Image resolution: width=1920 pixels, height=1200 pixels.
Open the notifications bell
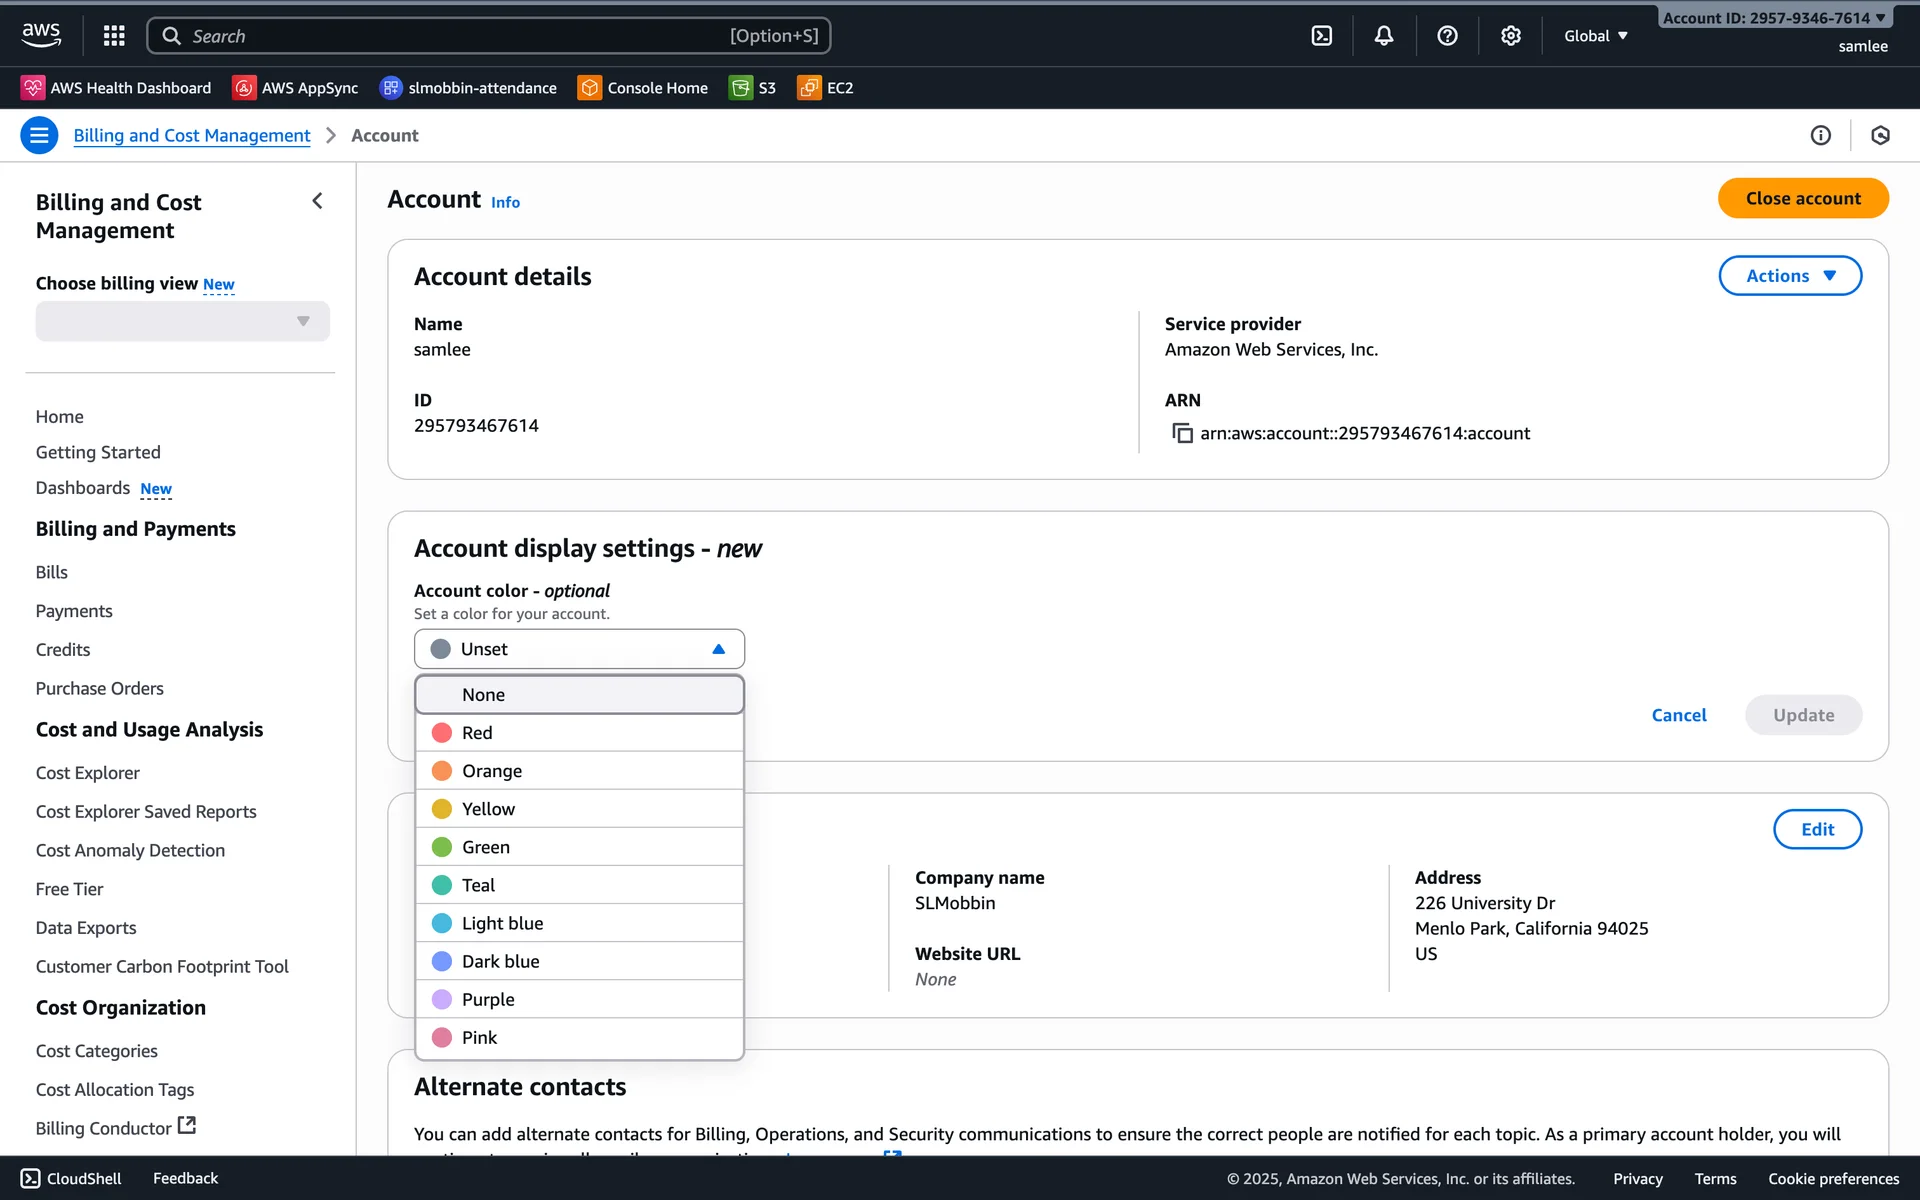click(x=1383, y=36)
